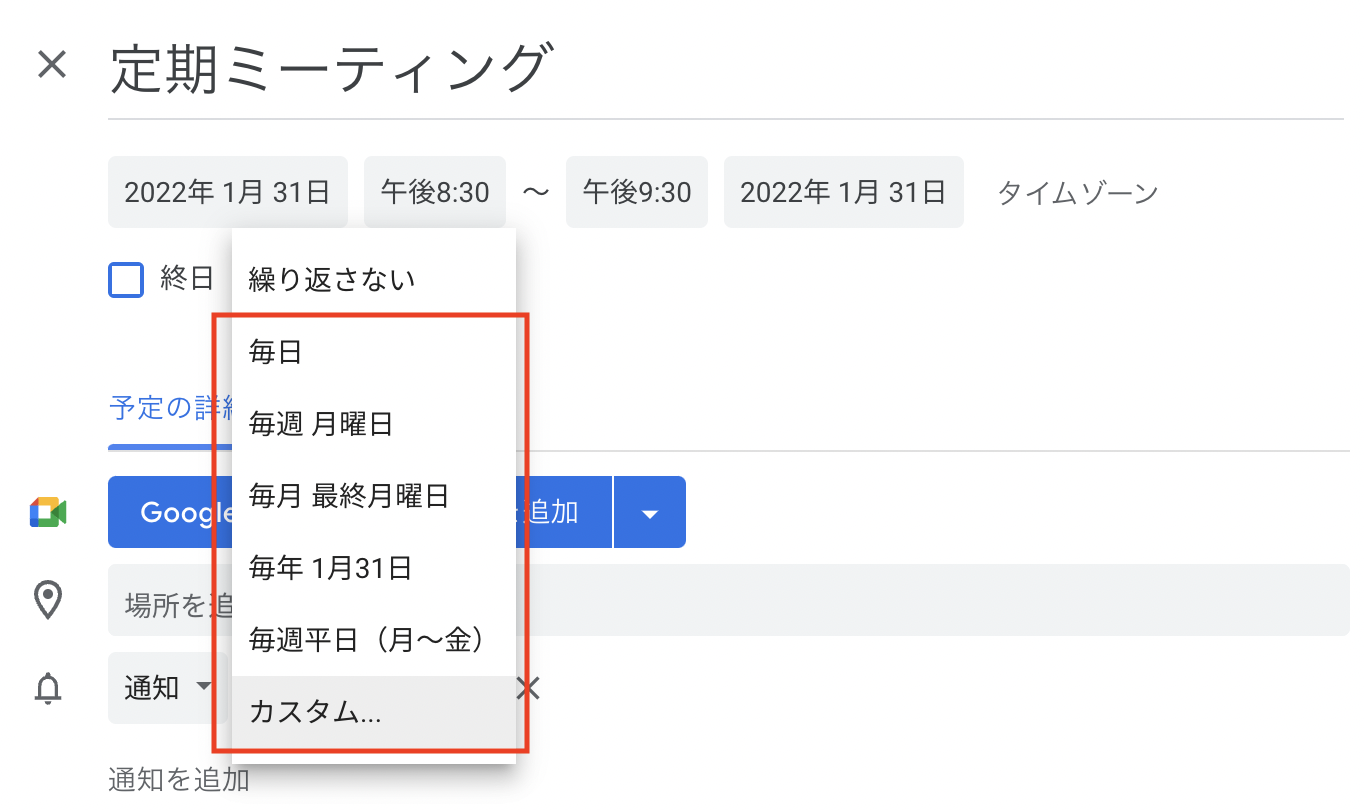The height and width of the screenshot is (810, 1364).
Task: Select 毎日 repeat option
Action: coord(276,352)
